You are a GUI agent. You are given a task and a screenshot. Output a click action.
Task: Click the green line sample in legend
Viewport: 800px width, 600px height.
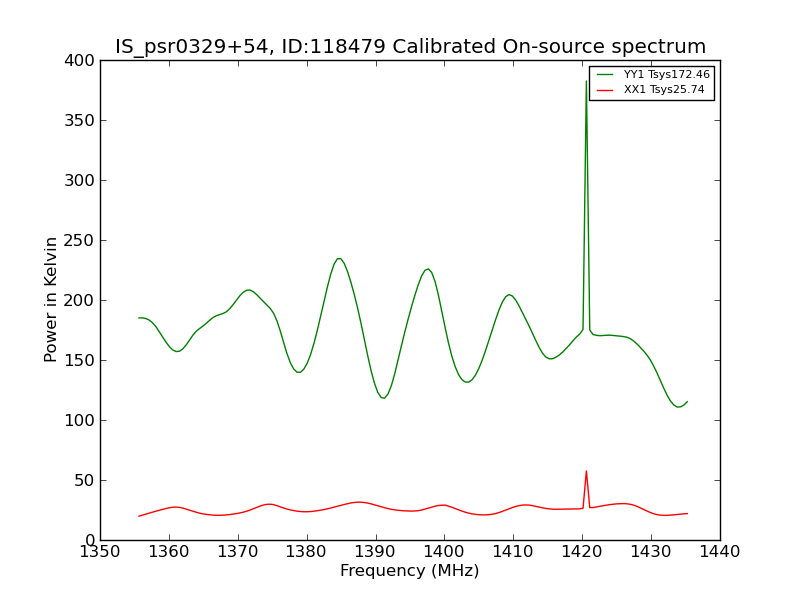pos(605,74)
